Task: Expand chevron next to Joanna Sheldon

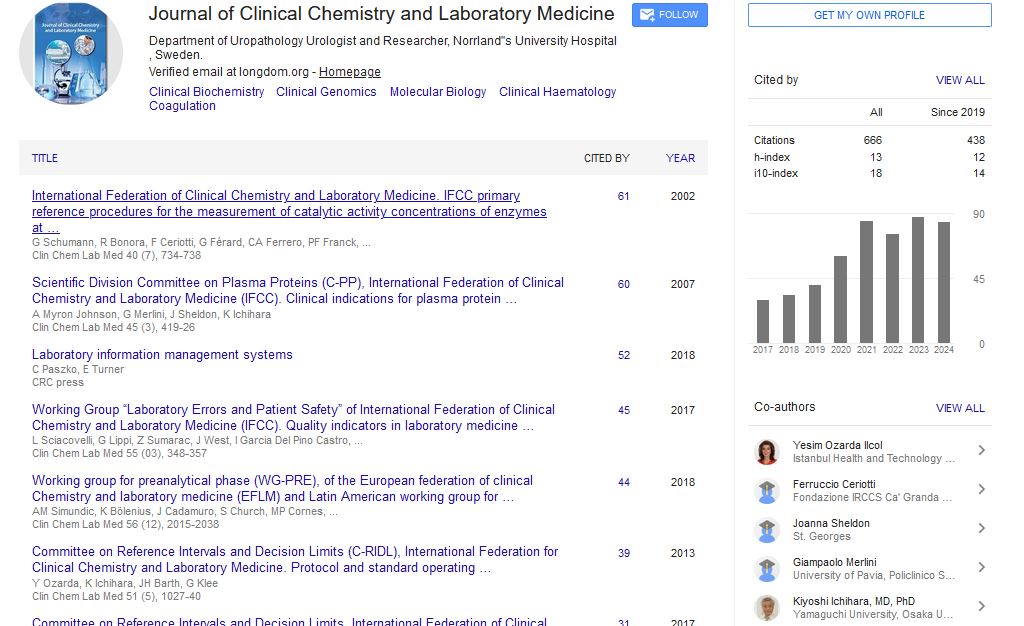Action: point(981,529)
